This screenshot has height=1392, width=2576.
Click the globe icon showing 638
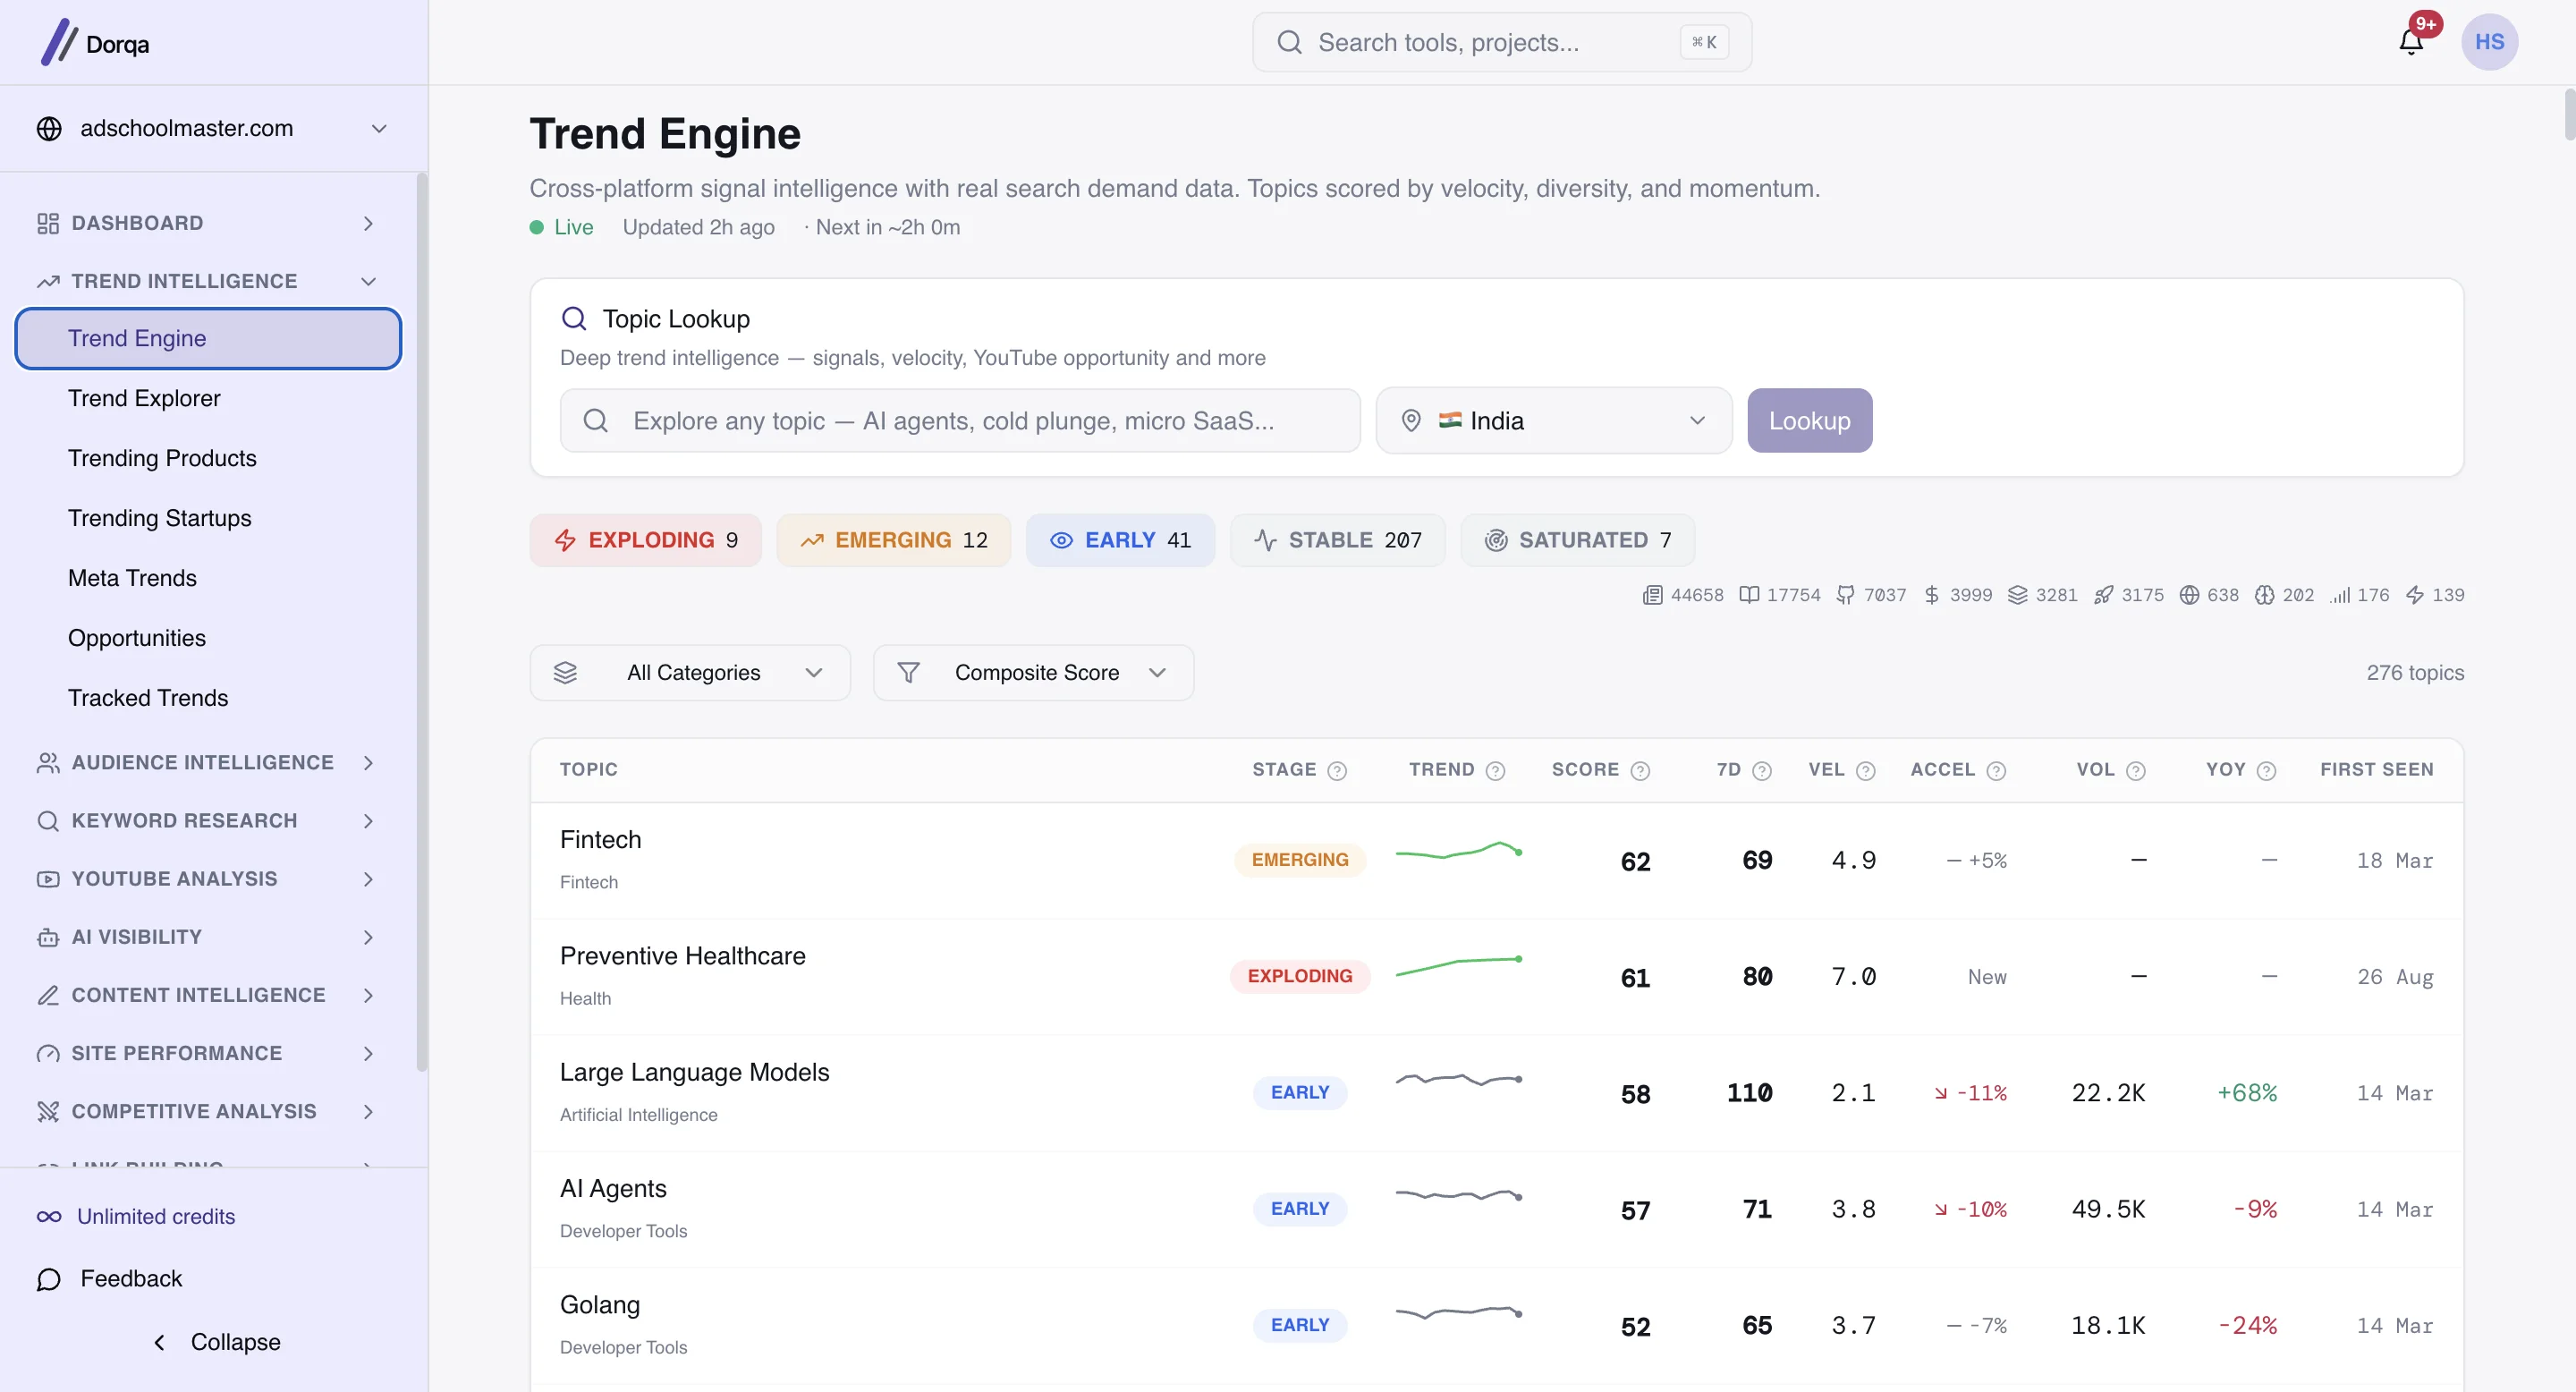click(x=2189, y=595)
